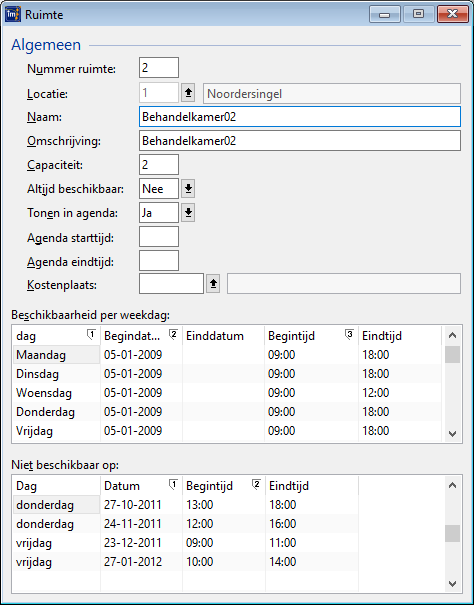Select the 23-12-2011 vrijdag unavailable row
Screen dimensions: 474x605
[x=186, y=543]
